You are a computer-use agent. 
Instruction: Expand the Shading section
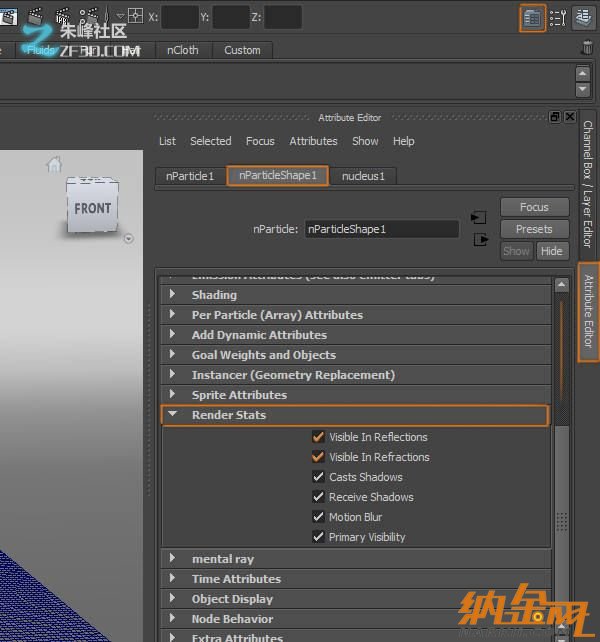pyautogui.click(x=355, y=295)
